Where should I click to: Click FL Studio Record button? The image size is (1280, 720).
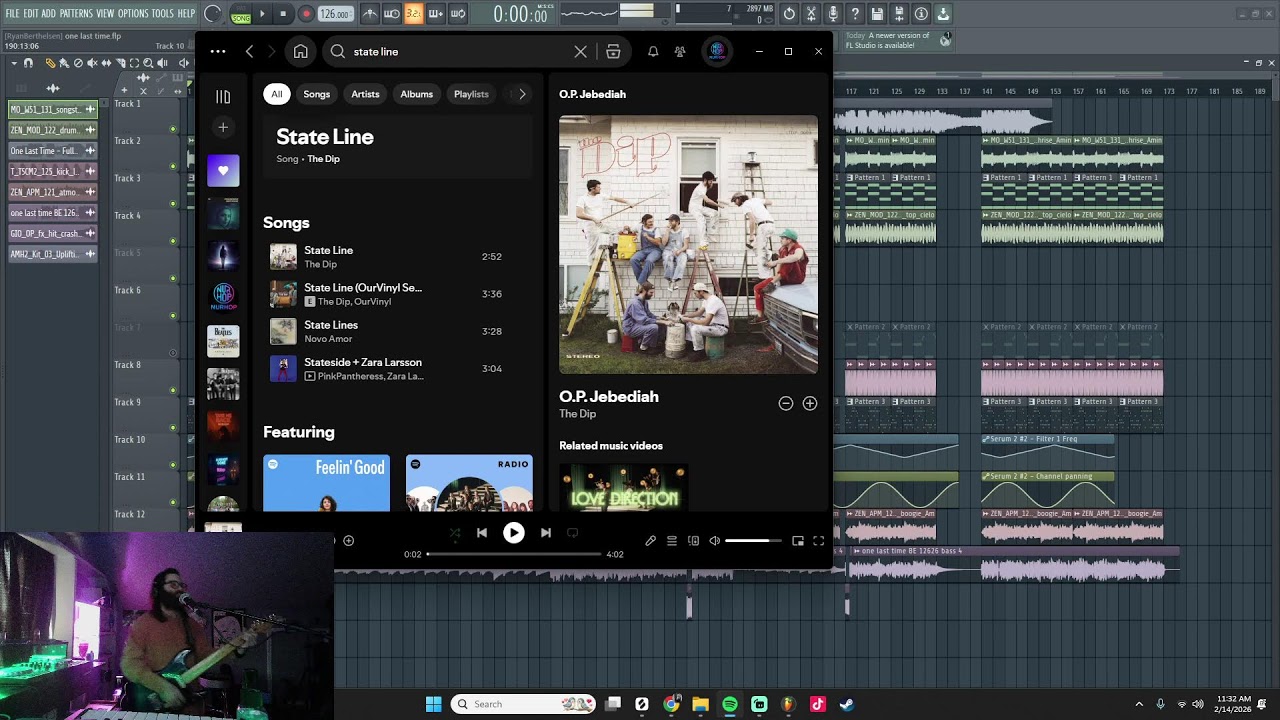coord(306,14)
